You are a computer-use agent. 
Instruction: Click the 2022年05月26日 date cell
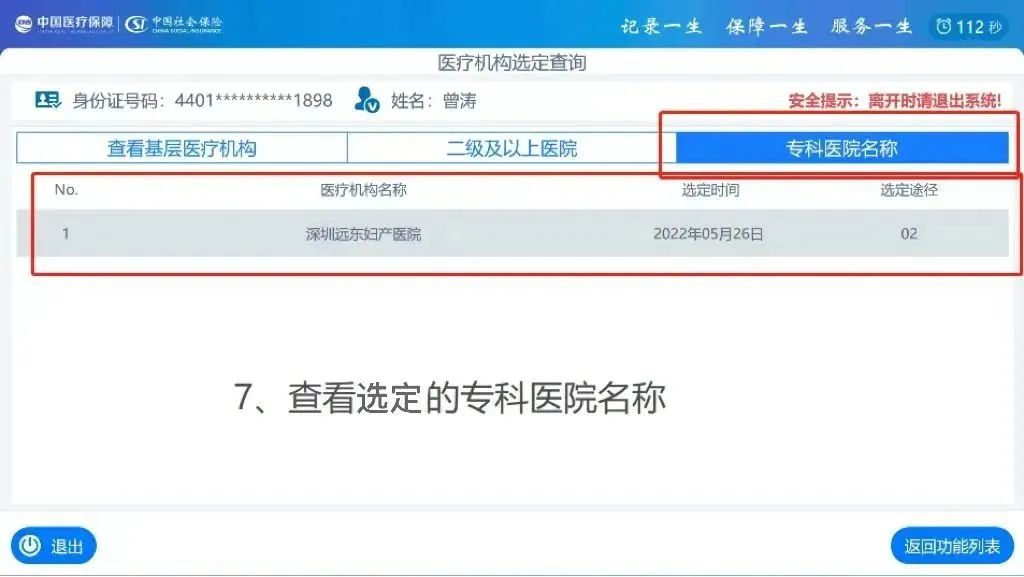709,234
